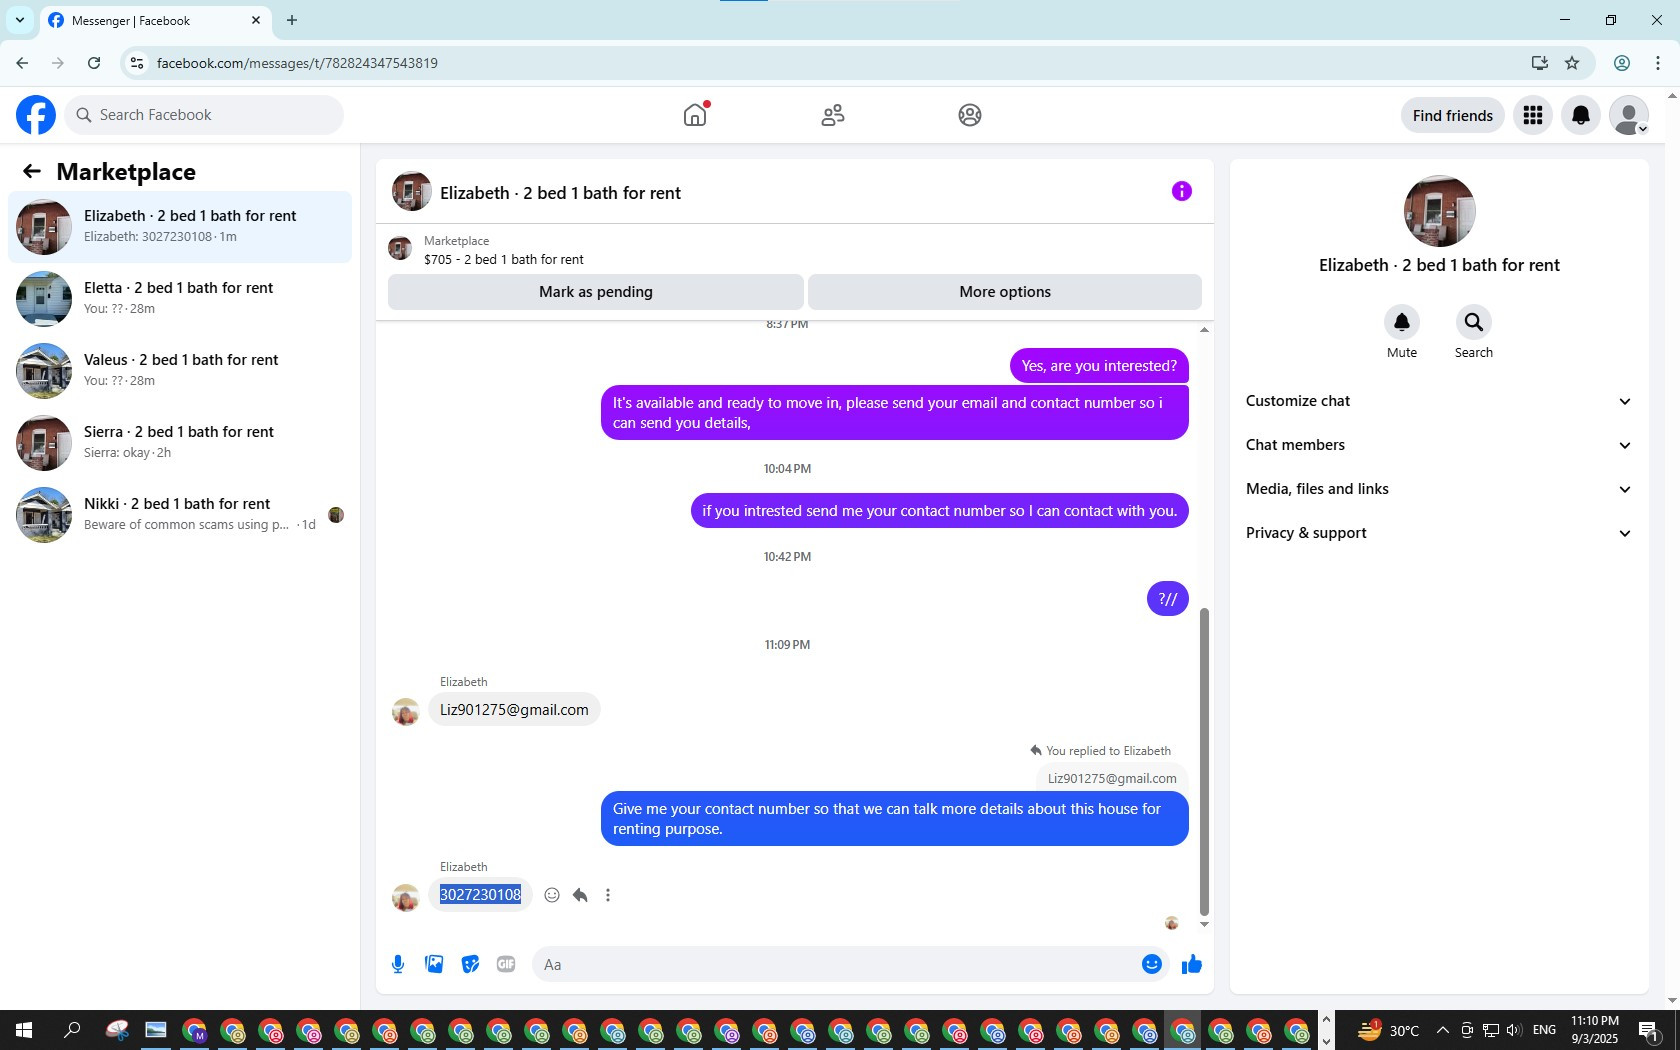Reload the browser page

(94, 63)
